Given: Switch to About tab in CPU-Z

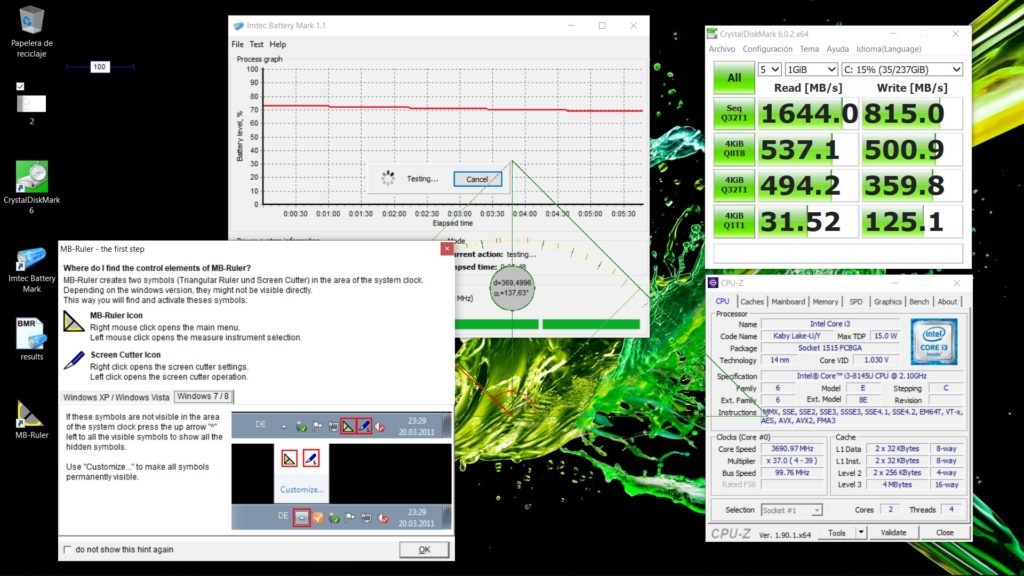Looking at the screenshot, I should (x=948, y=302).
